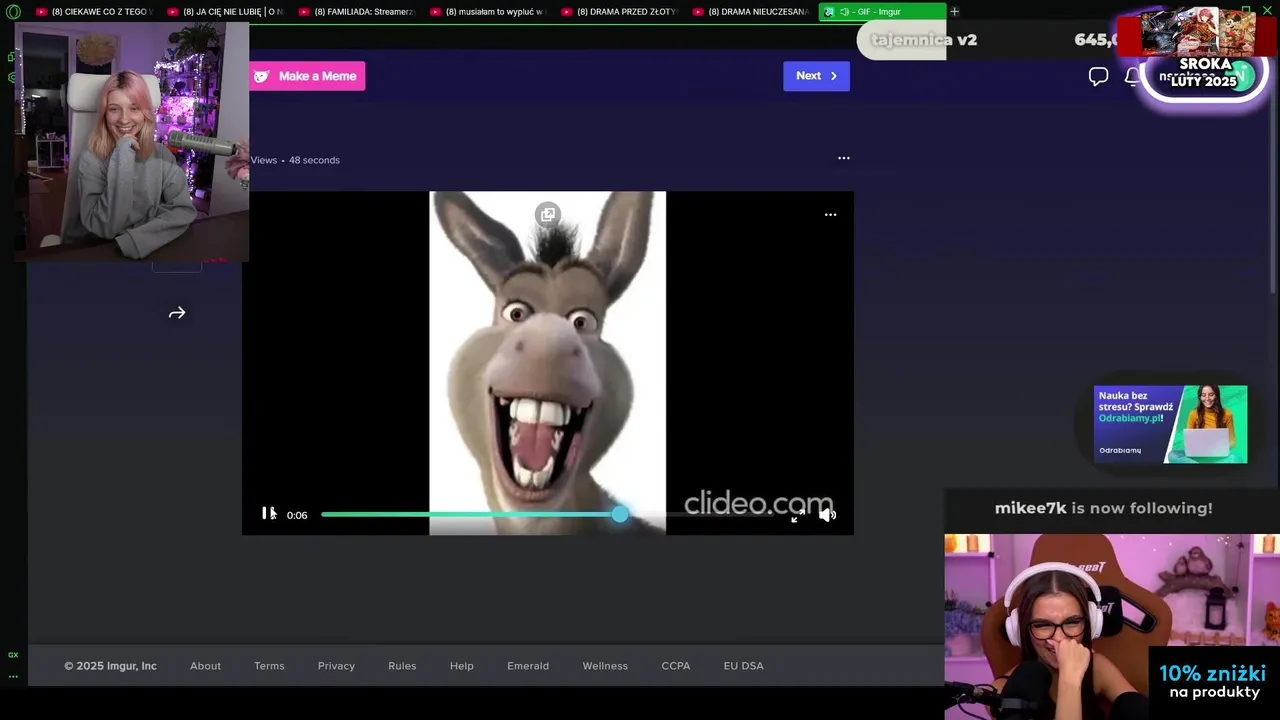Switch to the 'DRAMA NIEUCZESANA' browser tab

749,12
